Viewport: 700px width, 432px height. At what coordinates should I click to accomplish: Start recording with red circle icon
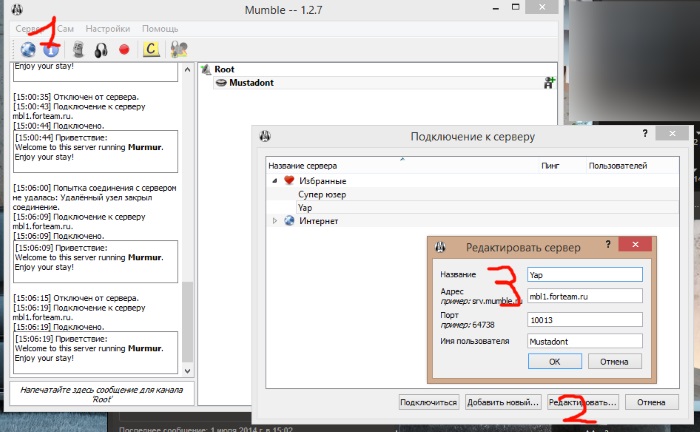(124, 49)
